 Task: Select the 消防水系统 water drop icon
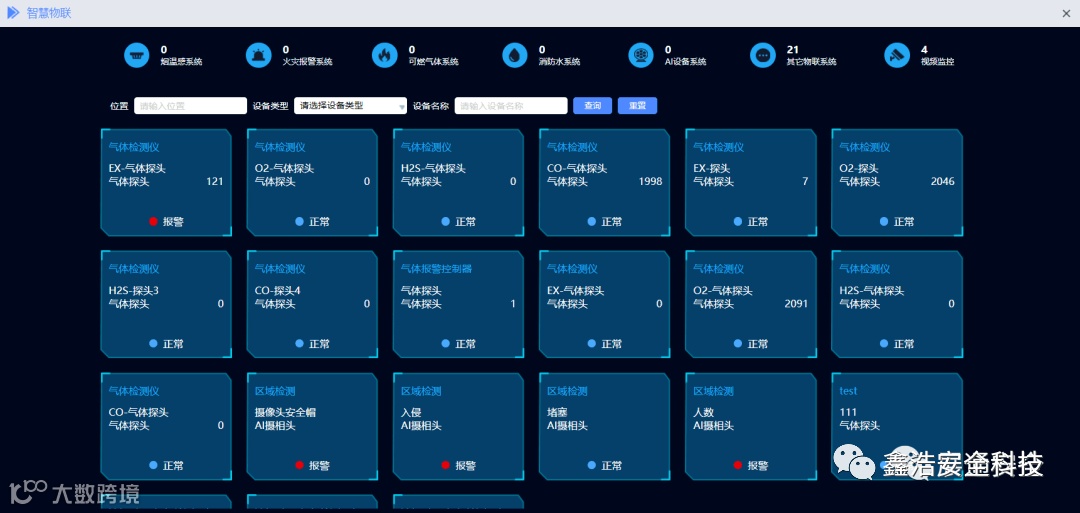(x=515, y=55)
